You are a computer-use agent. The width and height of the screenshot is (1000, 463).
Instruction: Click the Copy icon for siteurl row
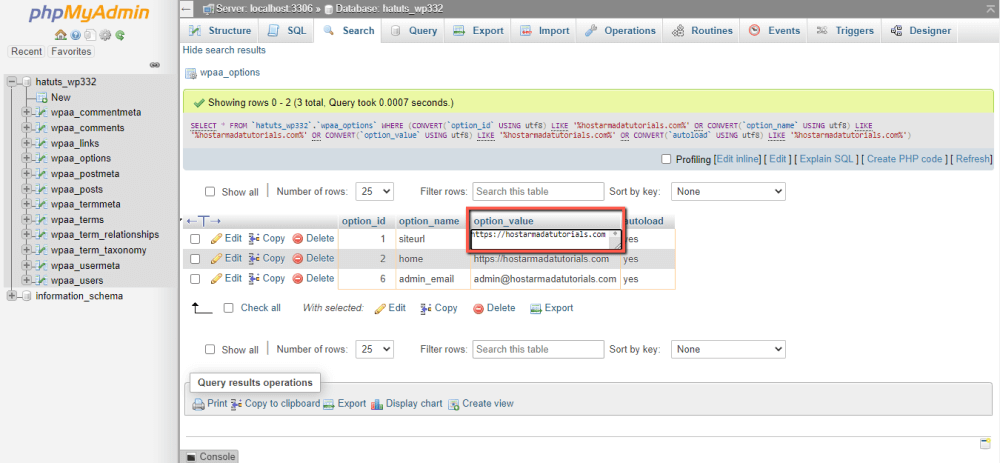coord(254,239)
